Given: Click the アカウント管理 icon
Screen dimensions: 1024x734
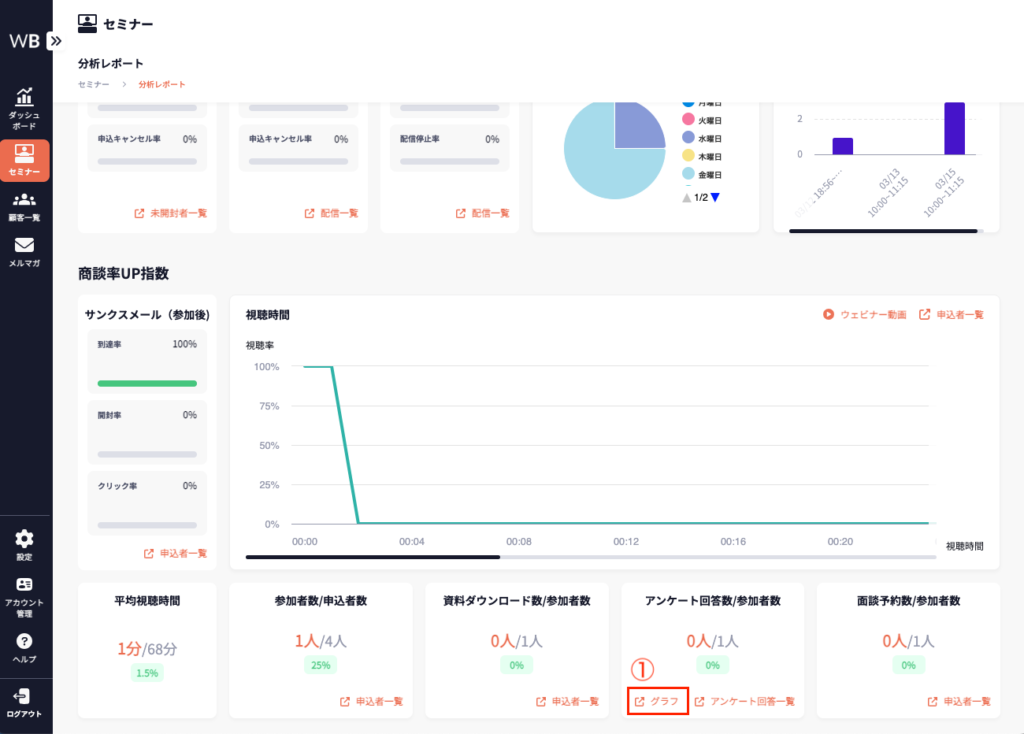Looking at the screenshot, I should [25, 585].
